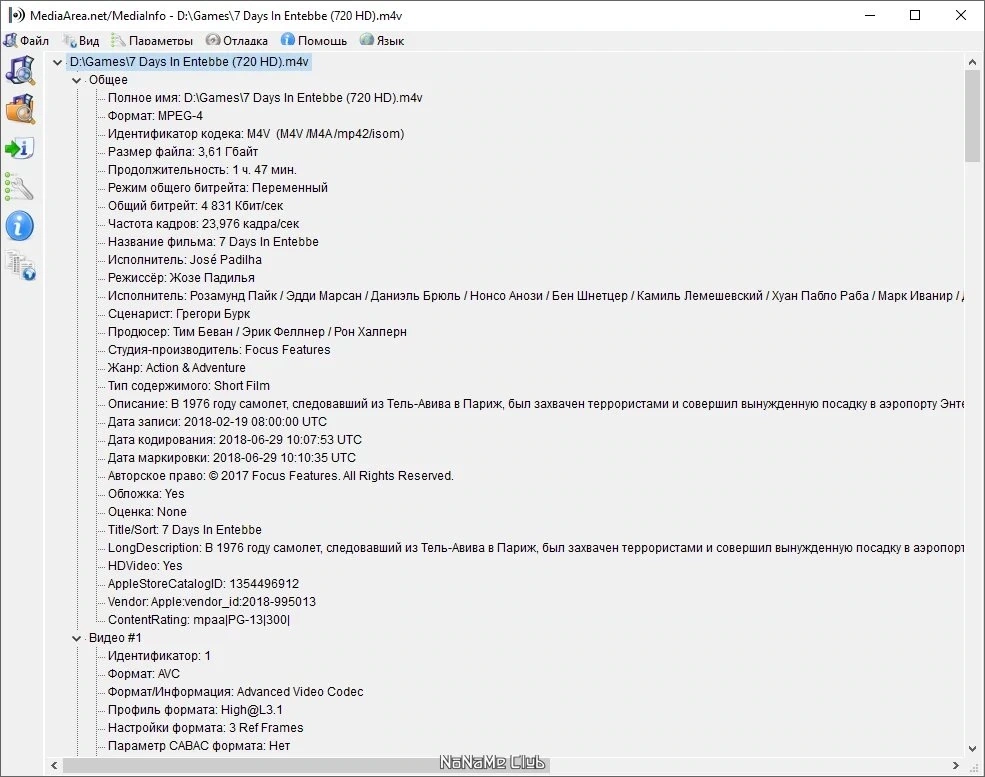Select the Формат: MPEG-4 row
Image resolution: width=985 pixels, height=777 pixels.
click(x=155, y=116)
